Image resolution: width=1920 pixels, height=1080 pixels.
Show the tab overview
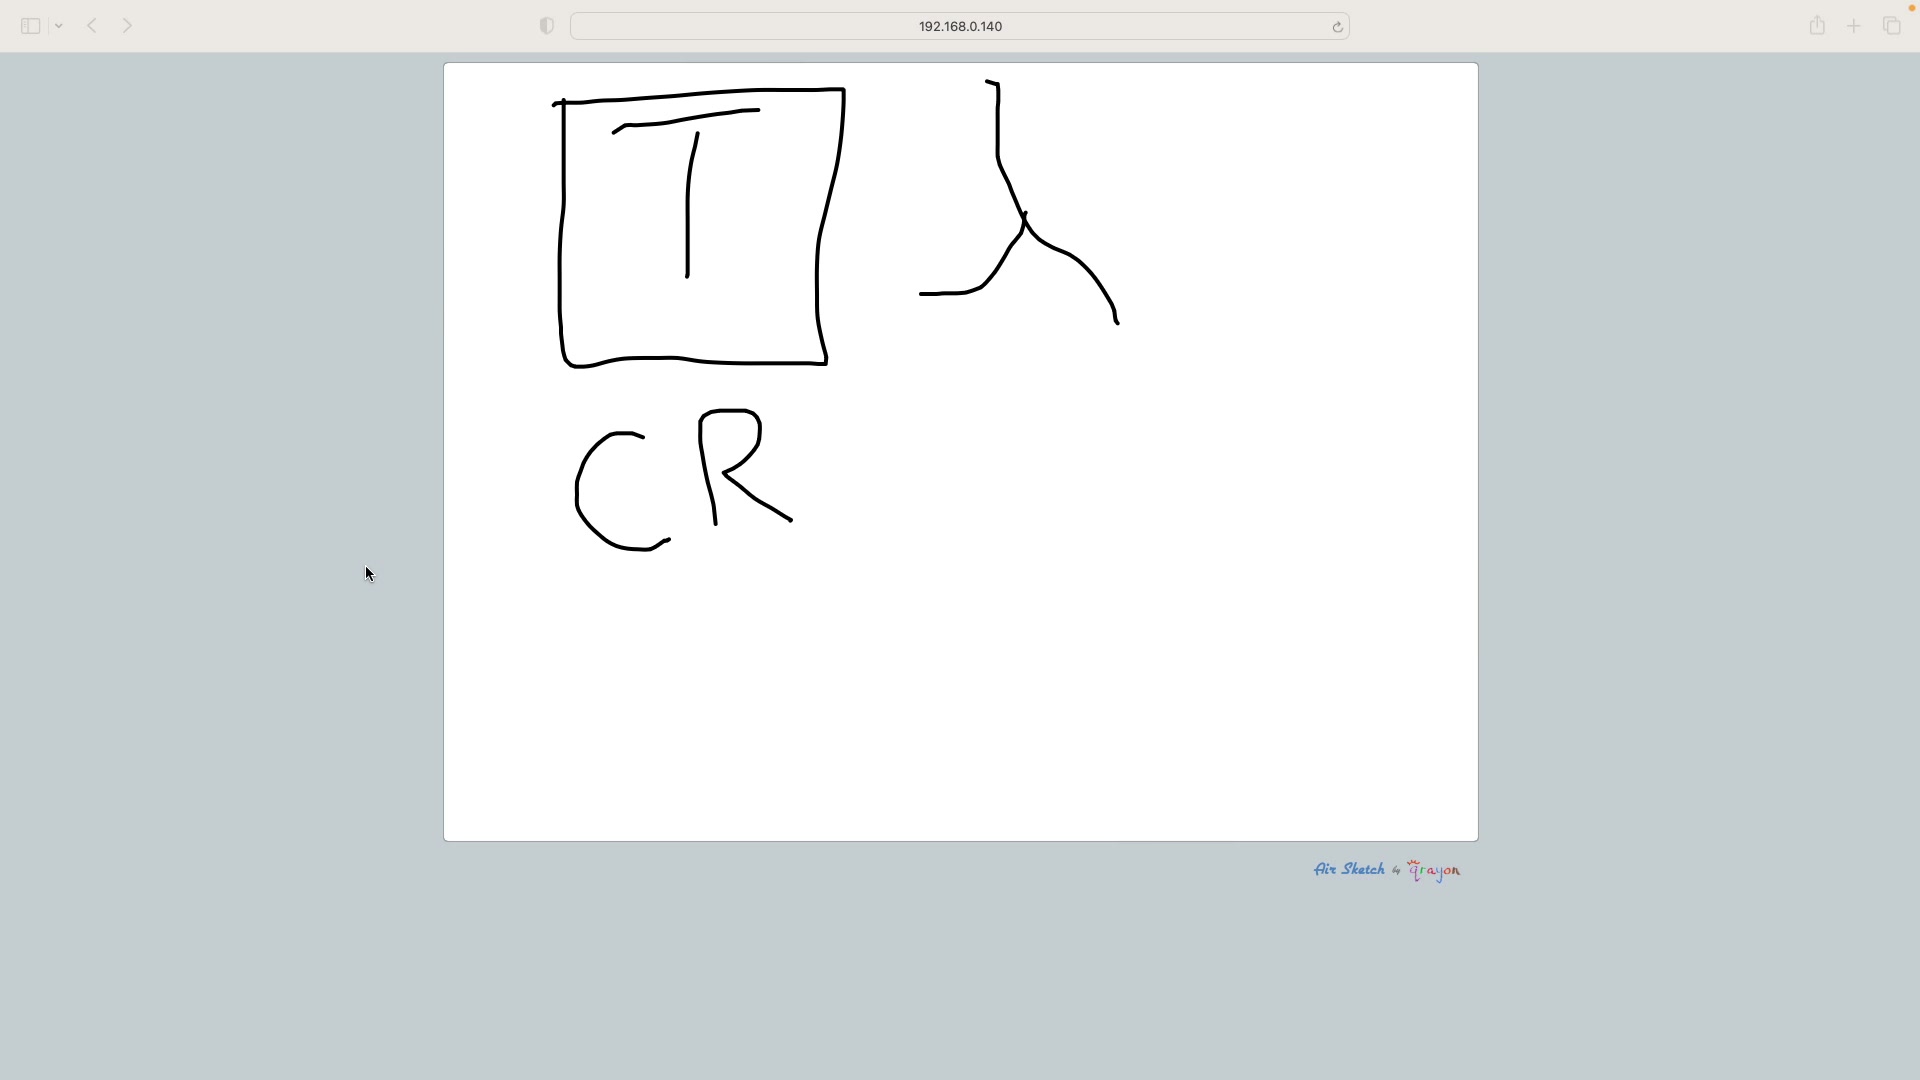[x=1891, y=26]
